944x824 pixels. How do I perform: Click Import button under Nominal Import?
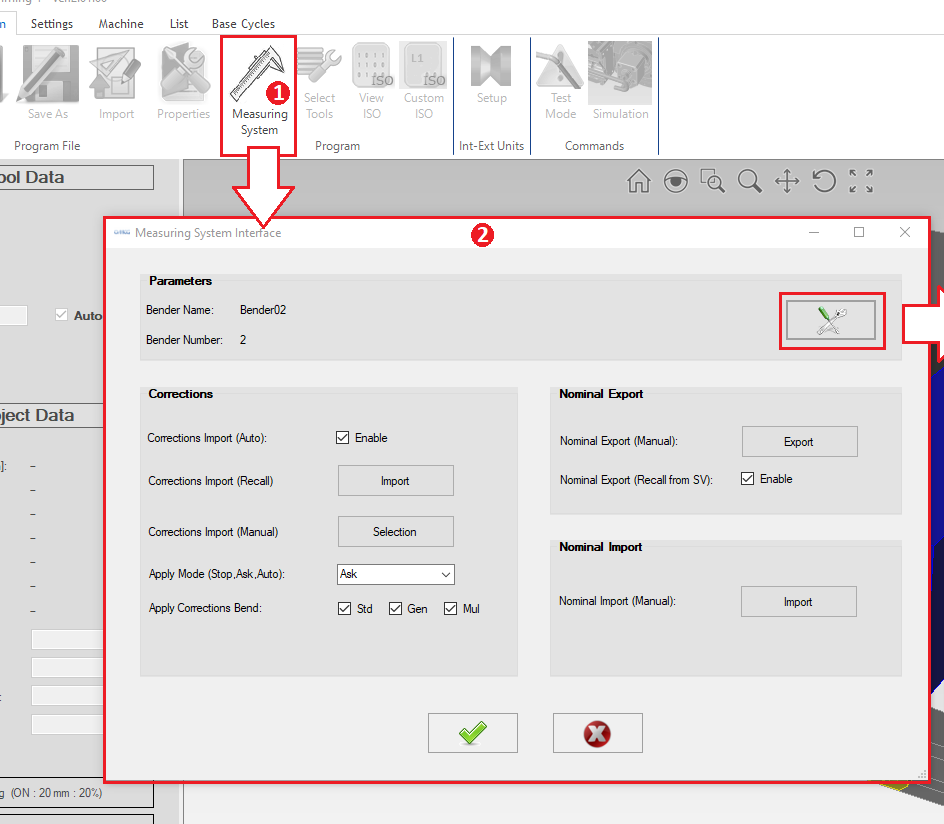click(798, 602)
